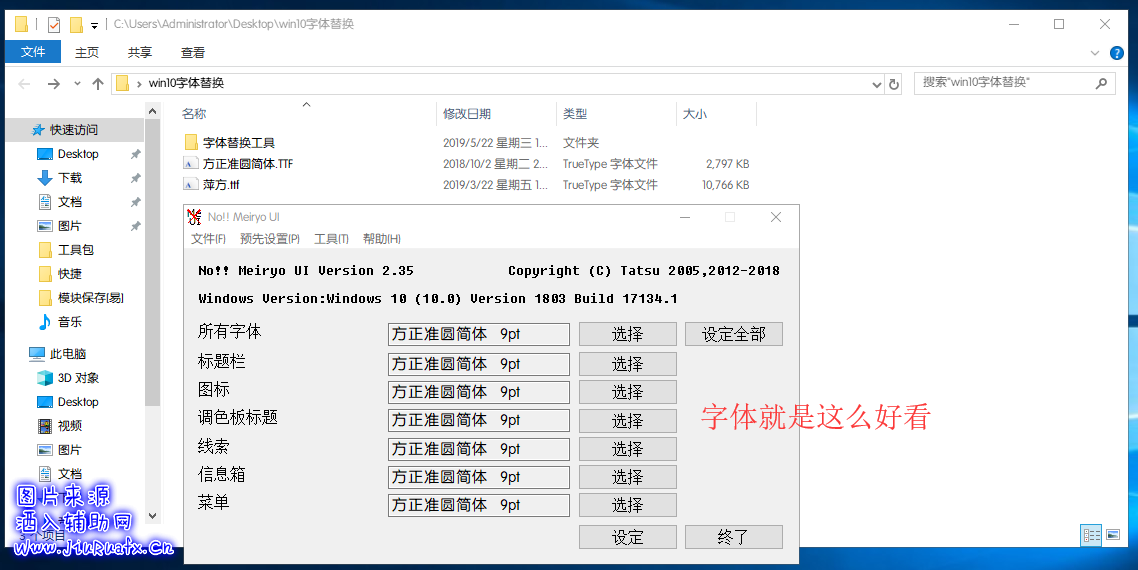Sort by 类型 column header
Viewport: 1138px width, 570px height.
point(575,114)
